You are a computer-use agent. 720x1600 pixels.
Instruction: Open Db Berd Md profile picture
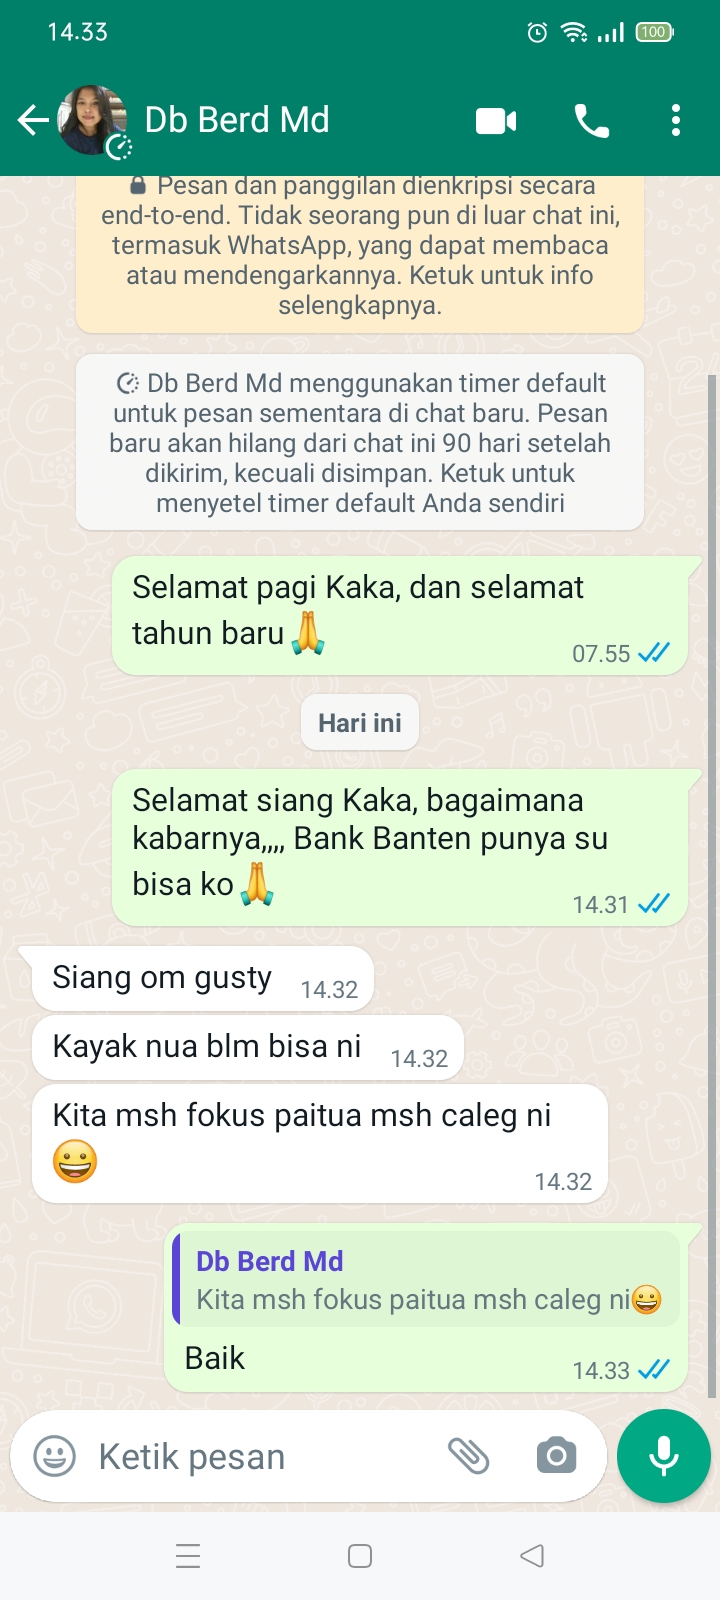[92, 121]
